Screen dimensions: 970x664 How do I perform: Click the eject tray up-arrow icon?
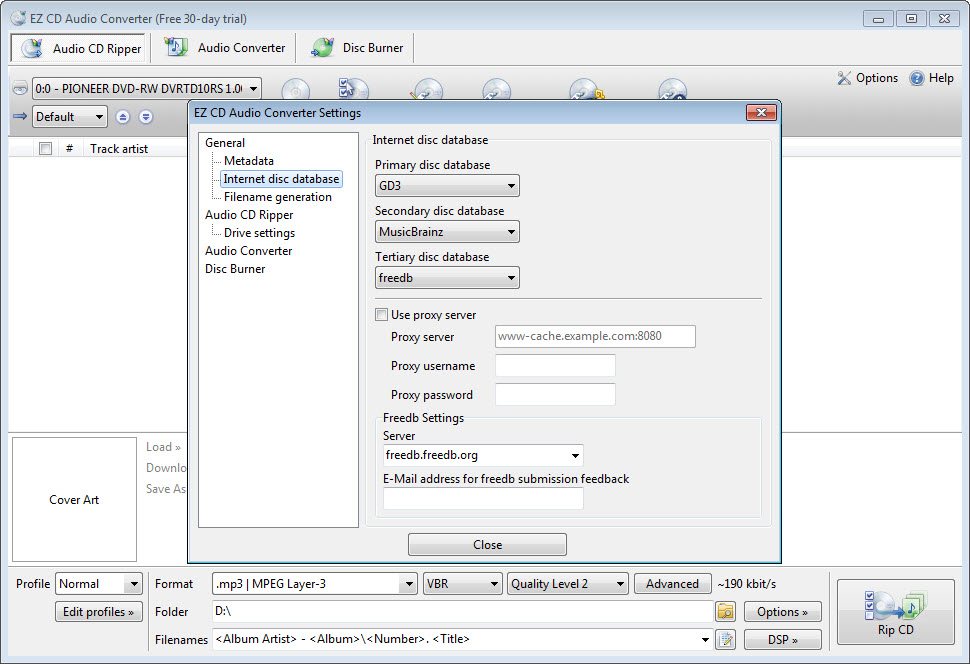pyautogui.click(x=123, y=116)
